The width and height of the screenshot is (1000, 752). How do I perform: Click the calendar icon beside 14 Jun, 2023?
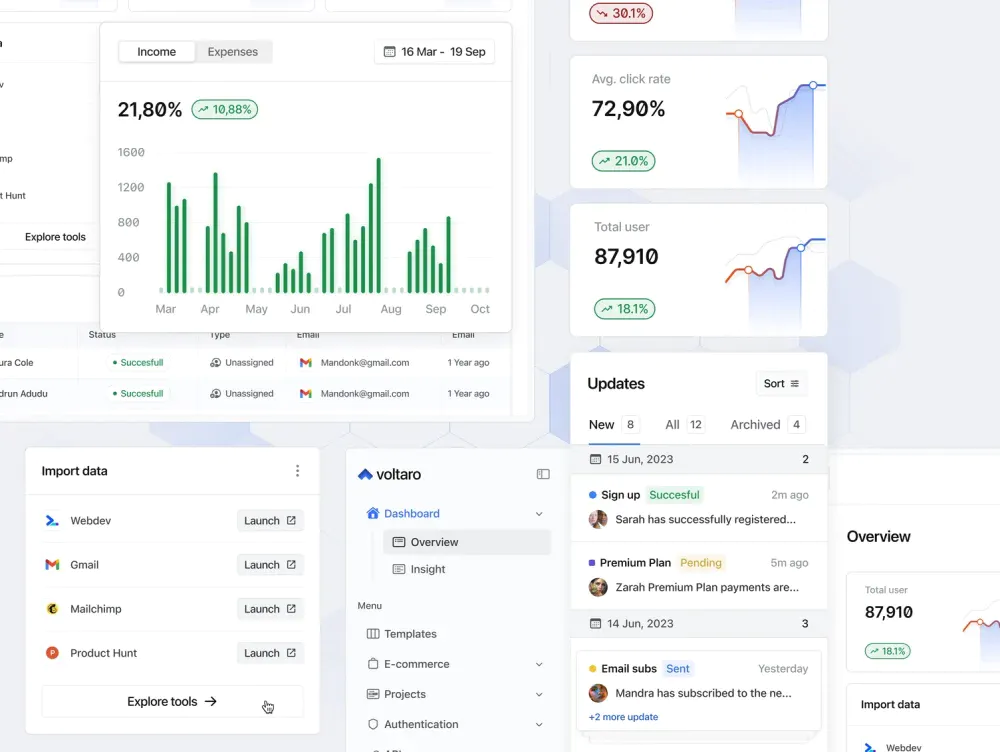tap(596, 623)
